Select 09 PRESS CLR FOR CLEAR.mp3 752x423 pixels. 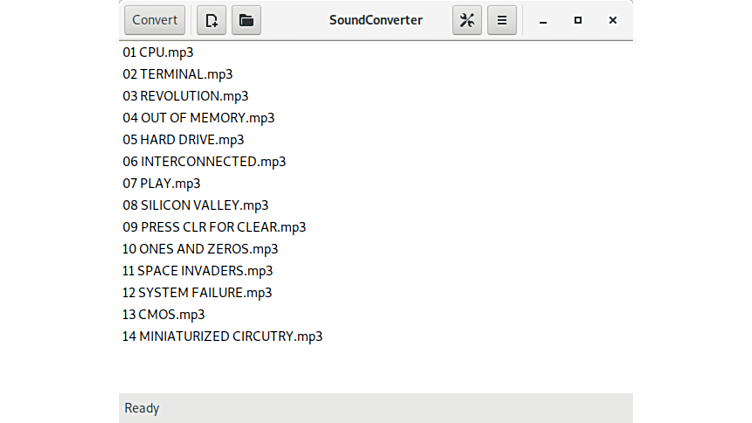[214, 227]
